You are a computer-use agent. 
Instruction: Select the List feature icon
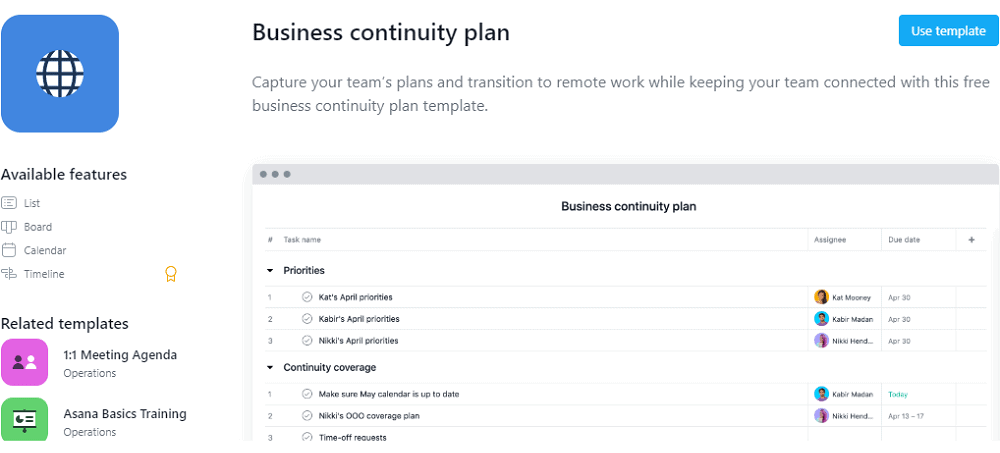point(9,203)
